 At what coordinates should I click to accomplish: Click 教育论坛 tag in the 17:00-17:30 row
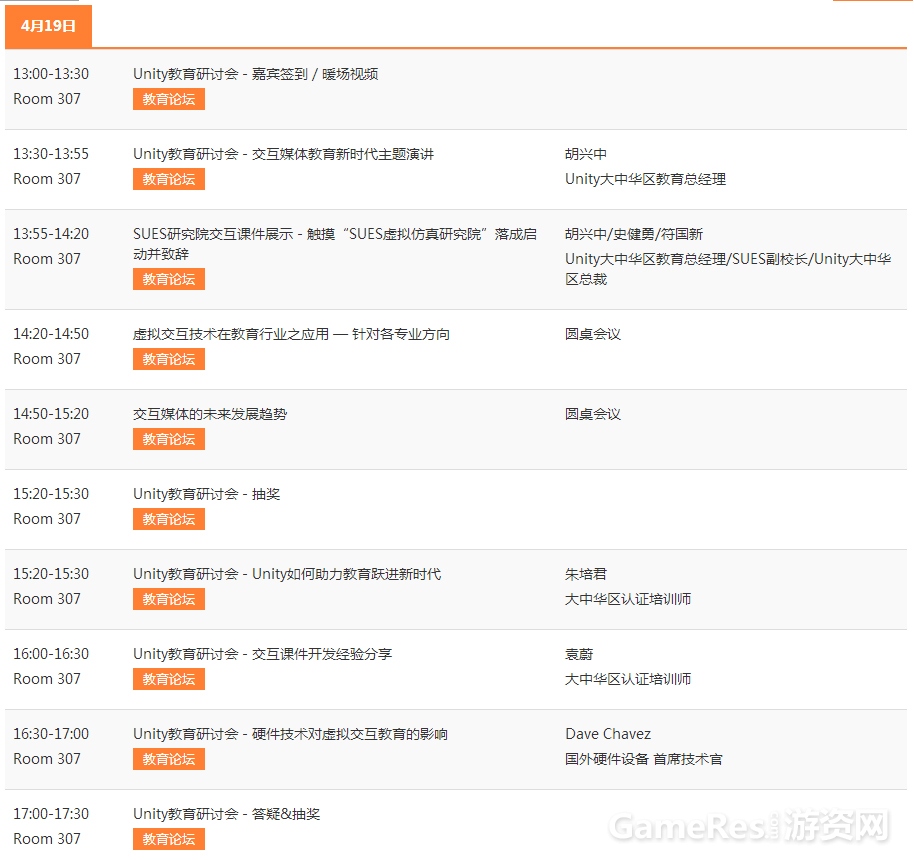click(x=168, y=839)
